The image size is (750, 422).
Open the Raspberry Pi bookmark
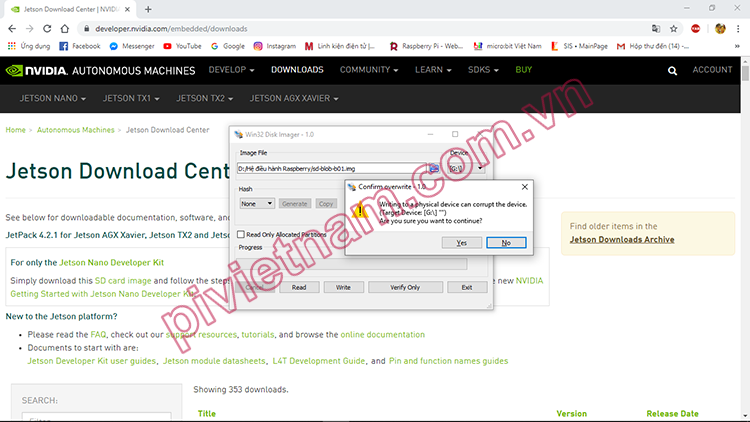(x=426, y=46)
